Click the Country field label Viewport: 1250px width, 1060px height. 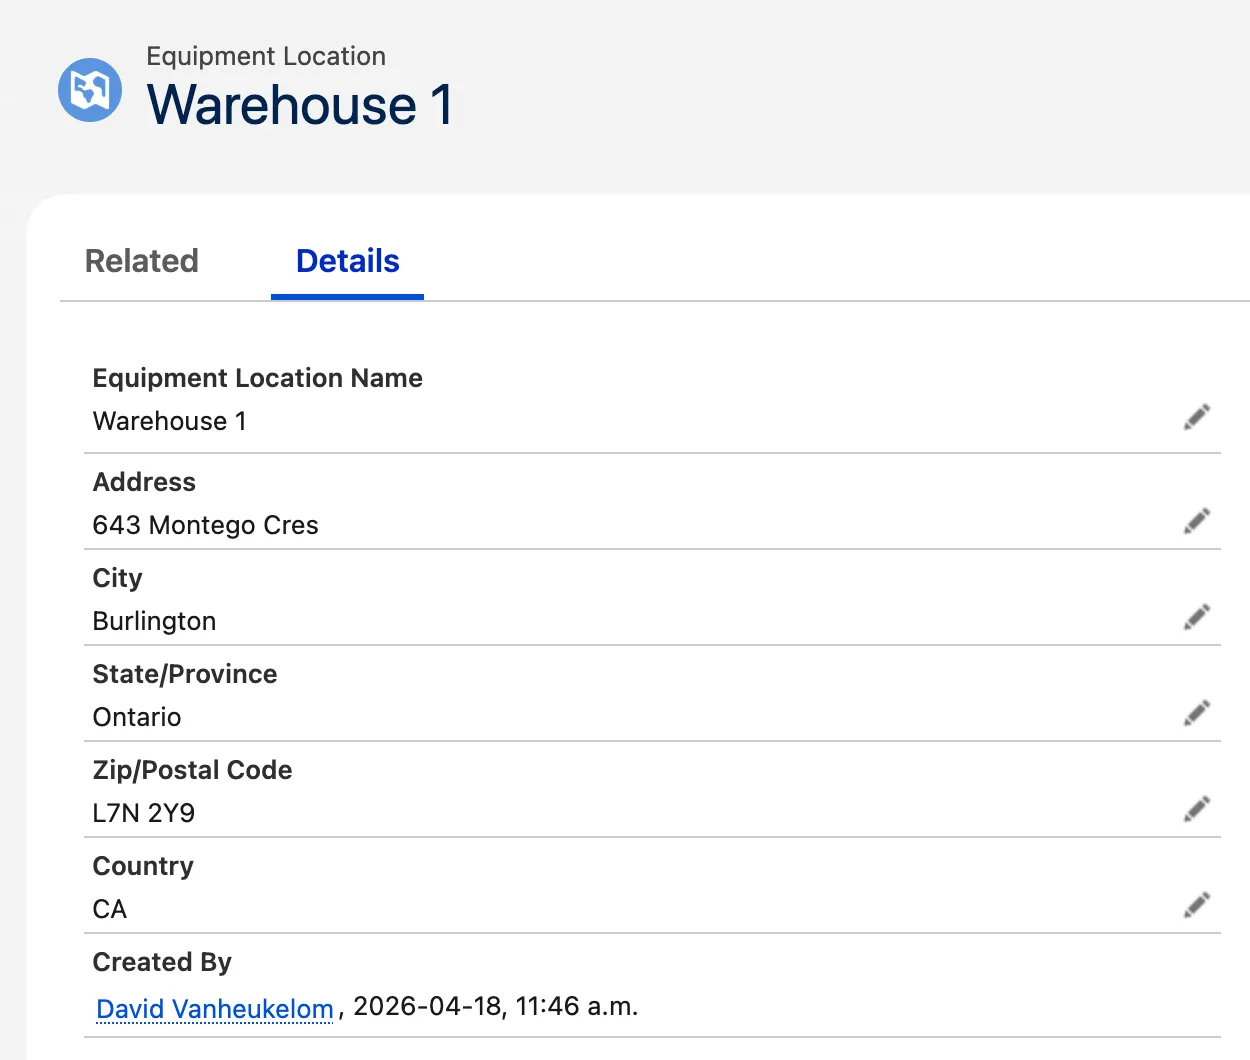143,866
